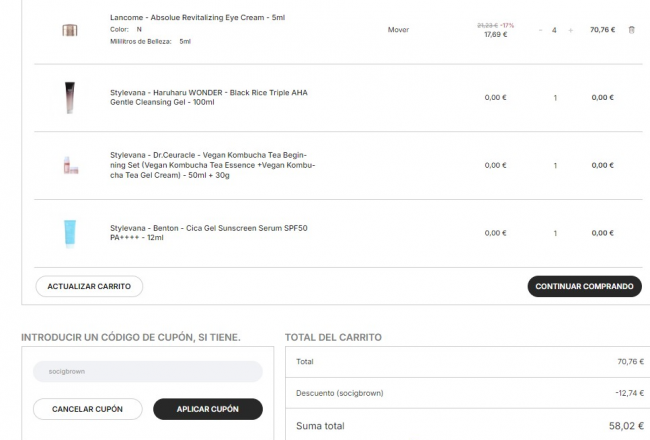This screenshot has height=440, width=650.
Task: Open Dr.Ceuracle Vegan Kombucha Tea Set title
Action: (213, 165)
